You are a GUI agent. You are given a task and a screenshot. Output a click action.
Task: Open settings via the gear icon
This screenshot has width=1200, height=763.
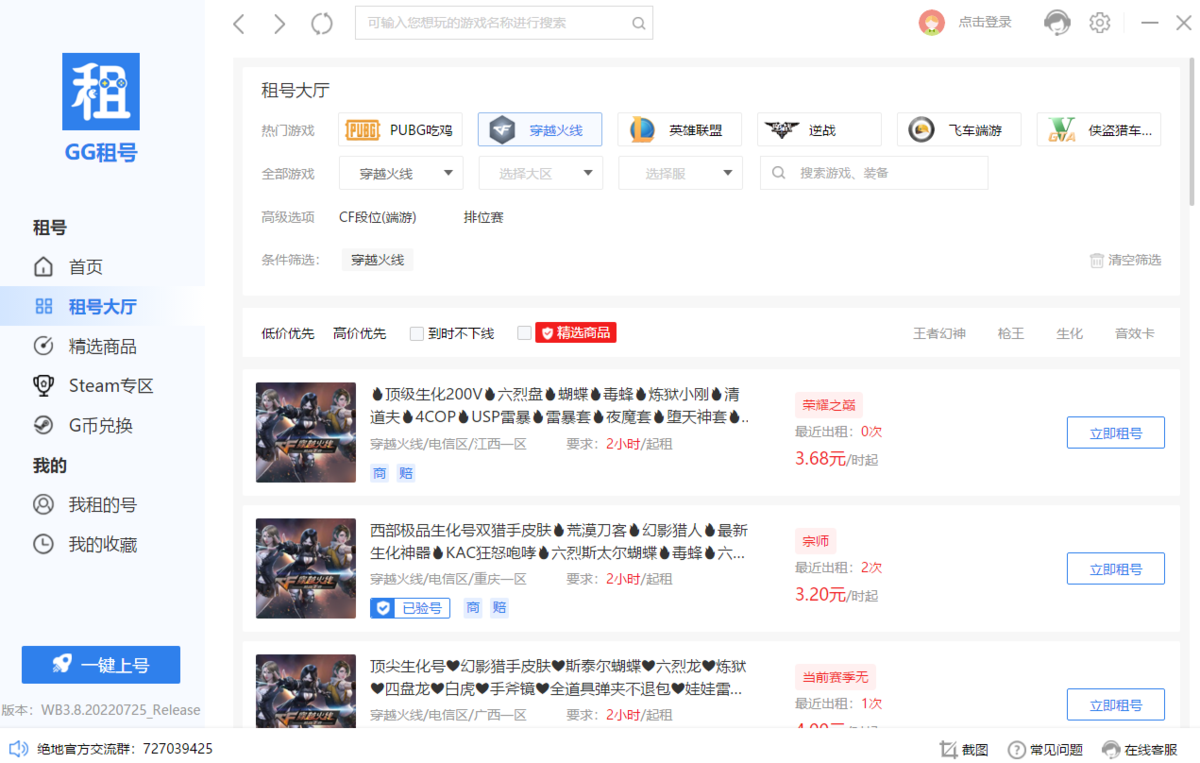point(1100,22)
